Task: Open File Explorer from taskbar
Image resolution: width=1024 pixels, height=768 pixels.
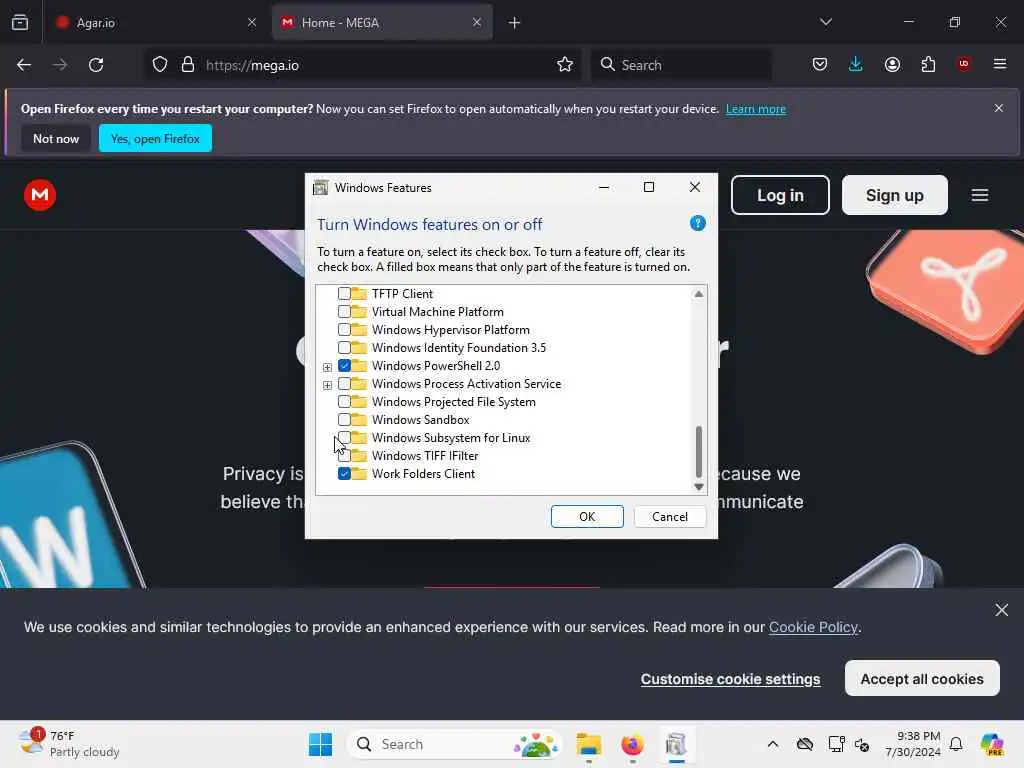Action: tap(588, 744)
